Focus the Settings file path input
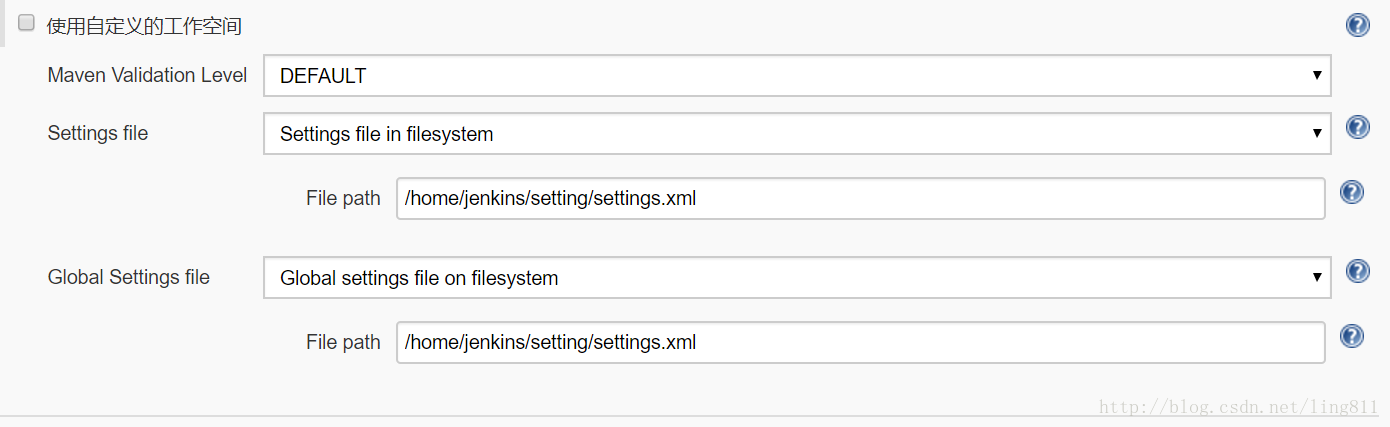 pyautogui.click(x=860, y=198)
